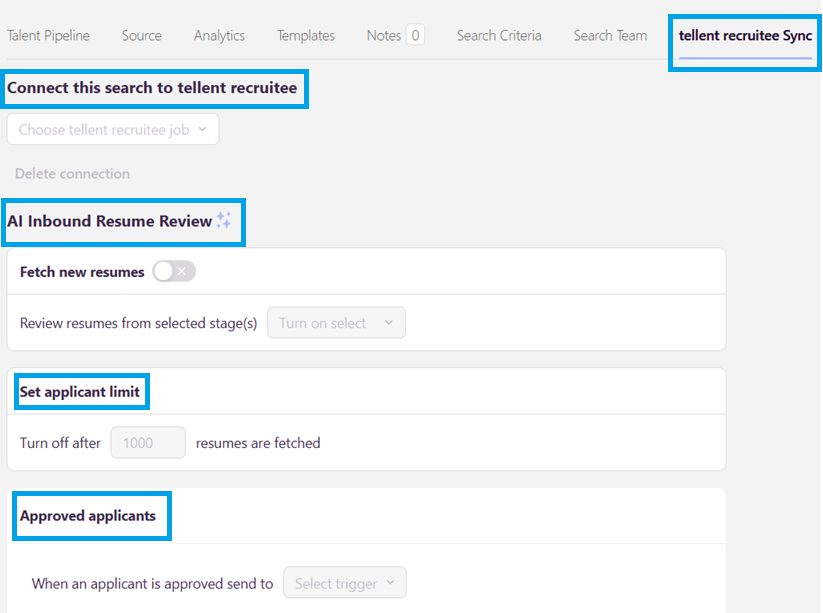
Task: Open the Analytics tab
Action: [219, 36]
